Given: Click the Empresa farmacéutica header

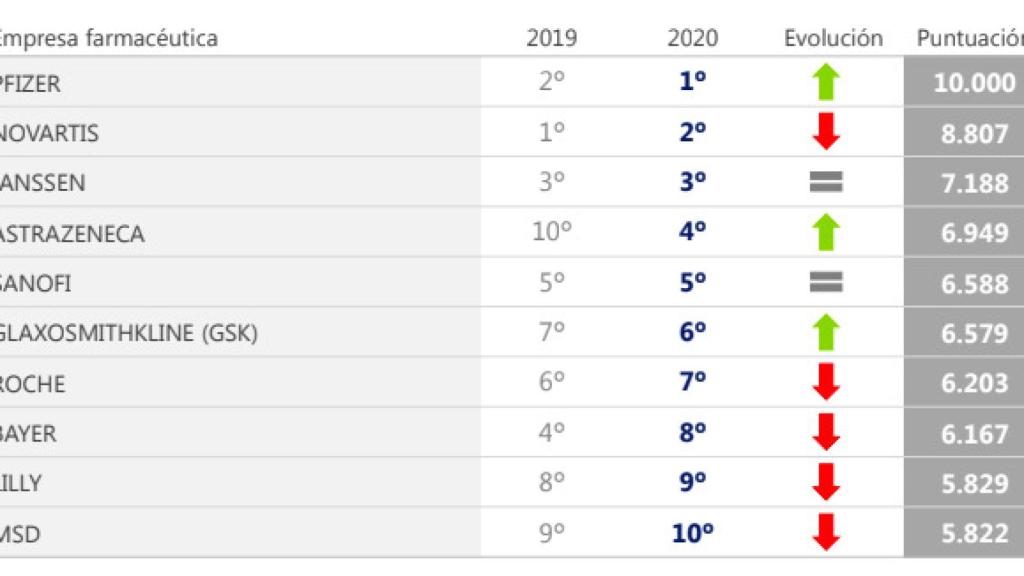Looking at the screenshot, I should click(108, 38).
